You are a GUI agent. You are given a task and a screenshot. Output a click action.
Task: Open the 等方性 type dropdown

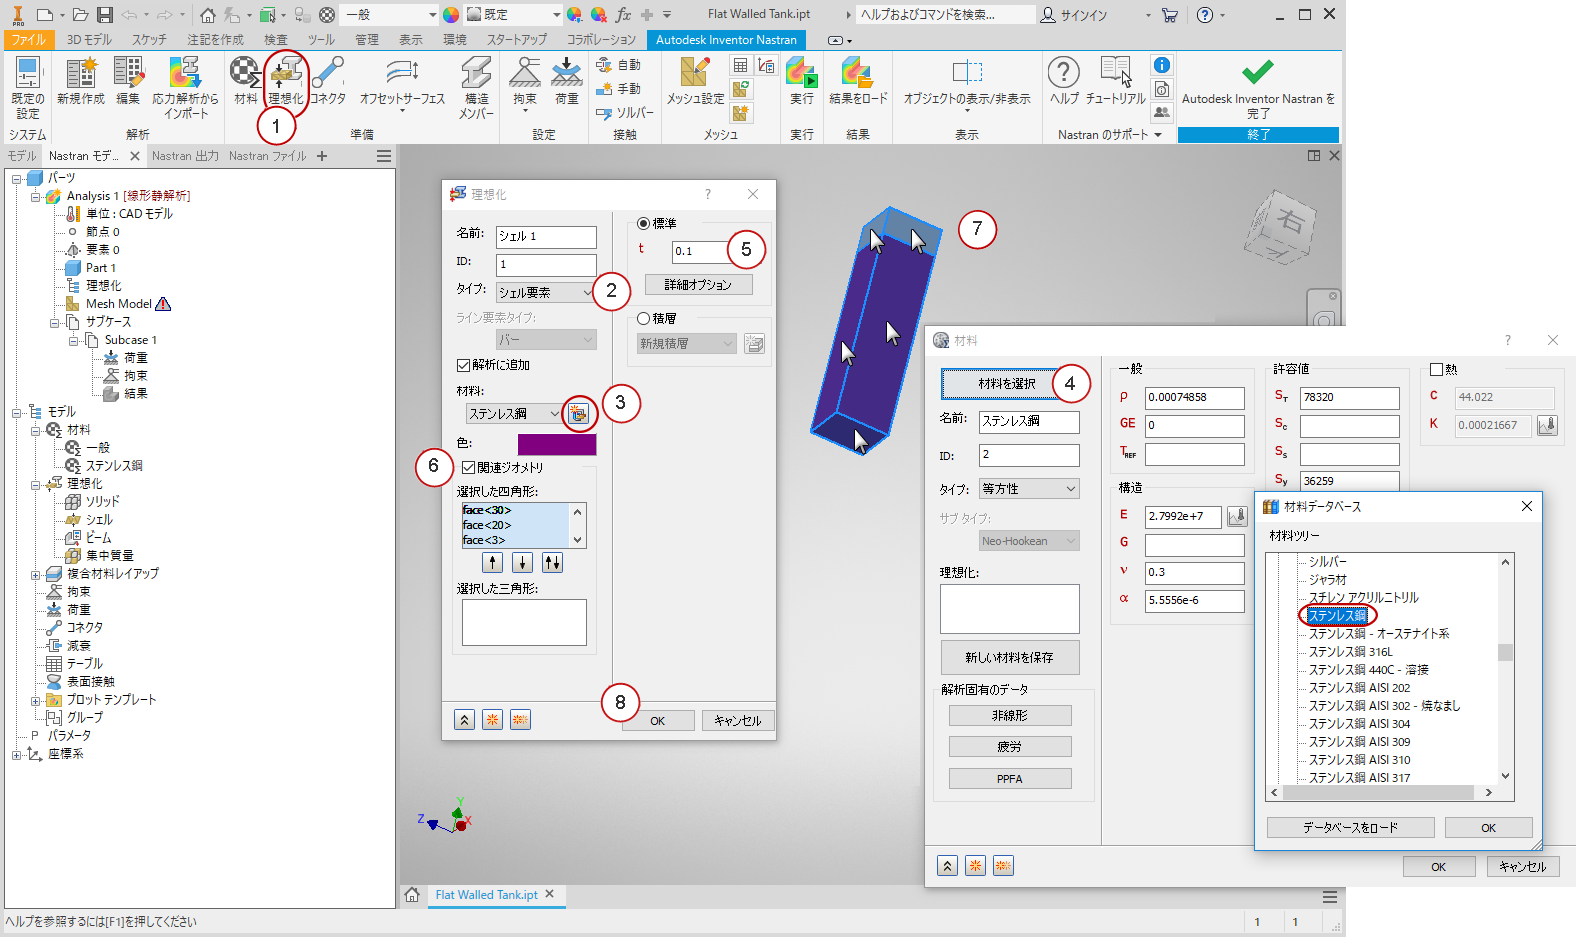click(1029, 489)
